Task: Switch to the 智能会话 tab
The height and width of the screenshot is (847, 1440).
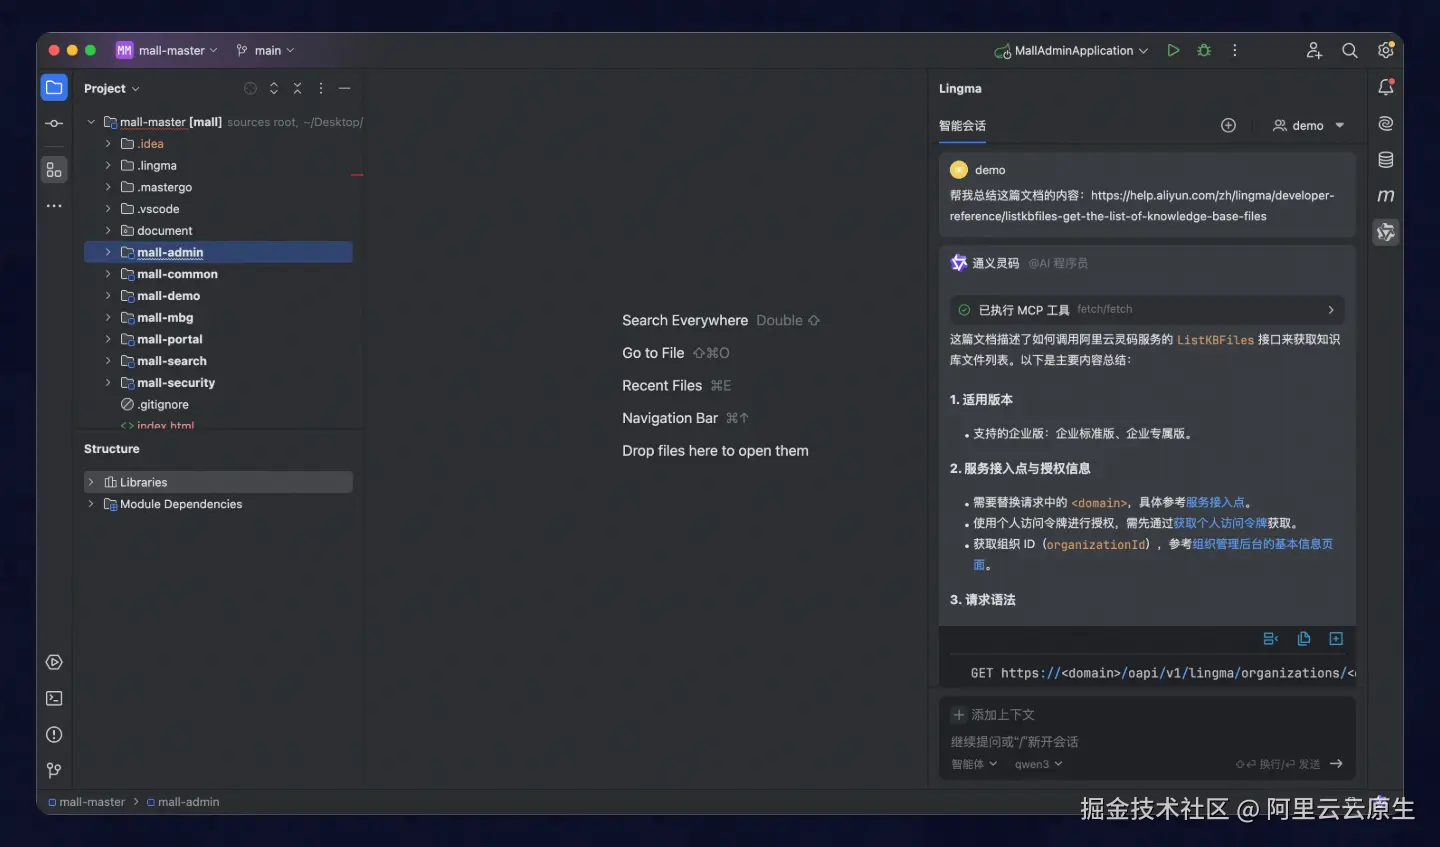Action: tap(962, 126)
